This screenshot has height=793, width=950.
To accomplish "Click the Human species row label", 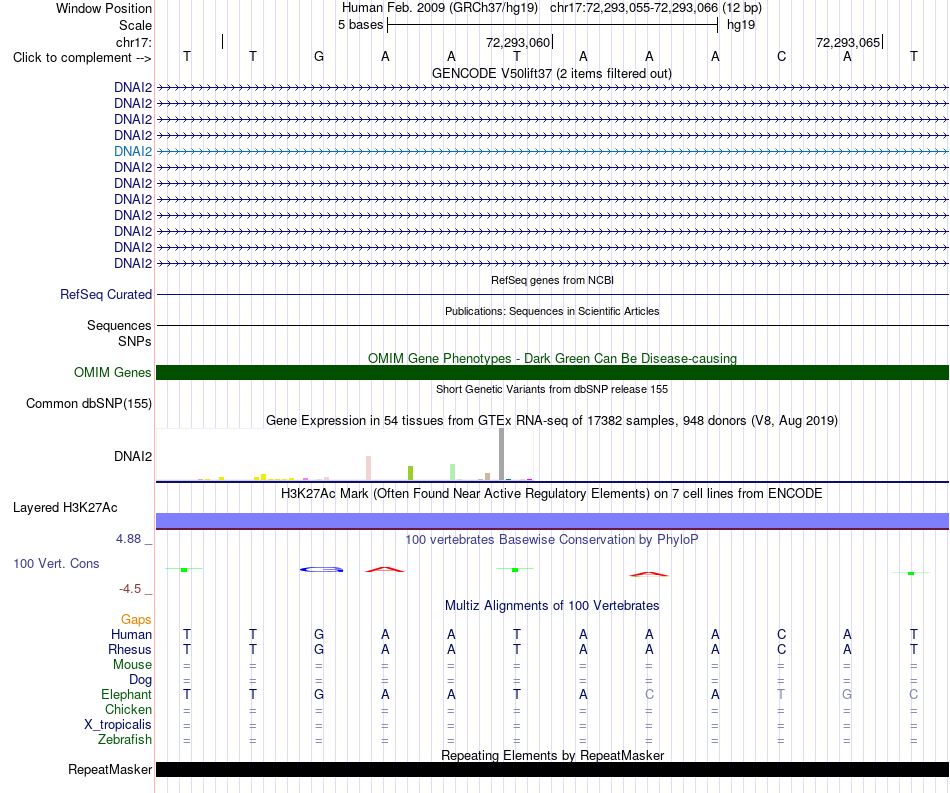I will [x=131, y=635].
